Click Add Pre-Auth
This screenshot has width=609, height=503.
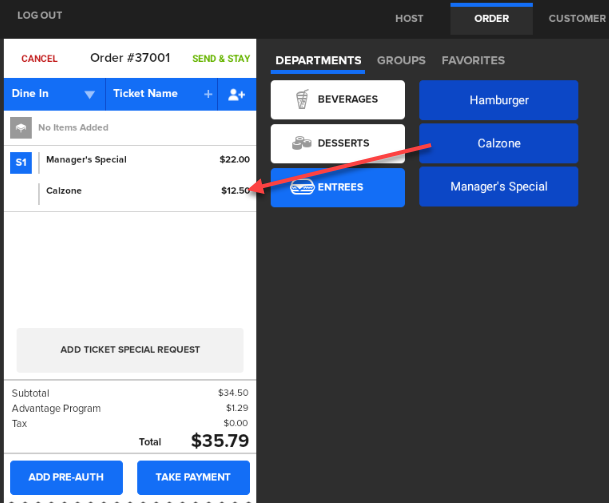pyautogui.click(x=66, y=477)
